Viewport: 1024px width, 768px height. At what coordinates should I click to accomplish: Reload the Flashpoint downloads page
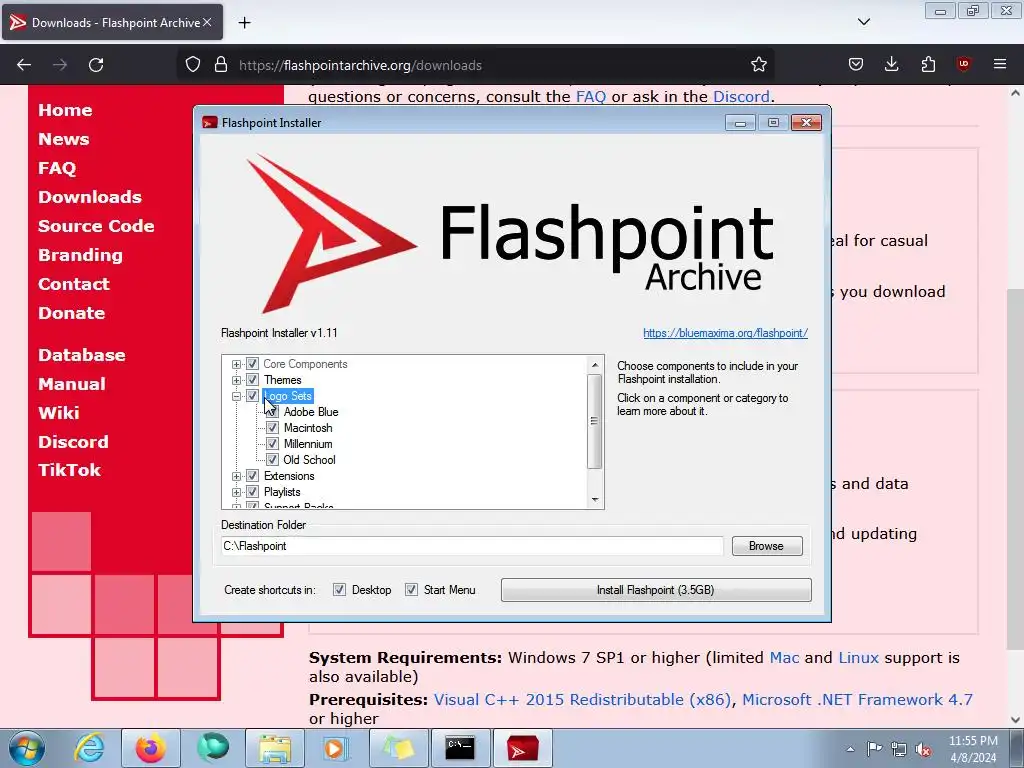coord(96,65)
